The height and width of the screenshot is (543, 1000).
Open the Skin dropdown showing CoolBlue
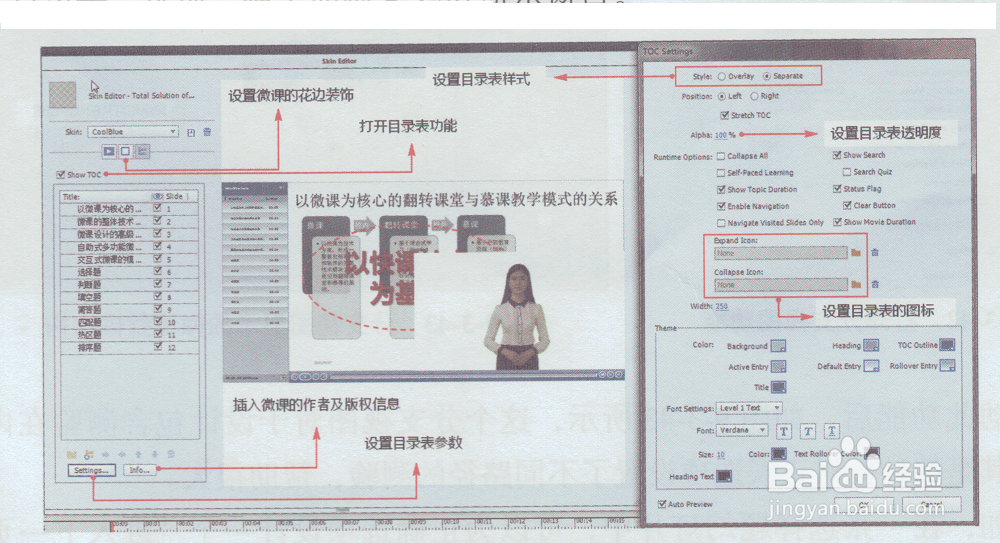[133, 132]
